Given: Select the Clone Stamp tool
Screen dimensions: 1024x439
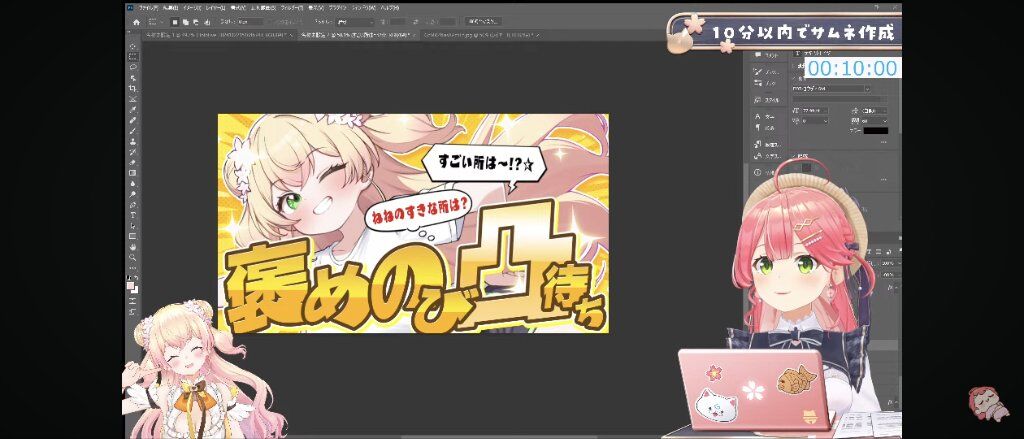Looking at the screenshot, I should click(133, 141).
